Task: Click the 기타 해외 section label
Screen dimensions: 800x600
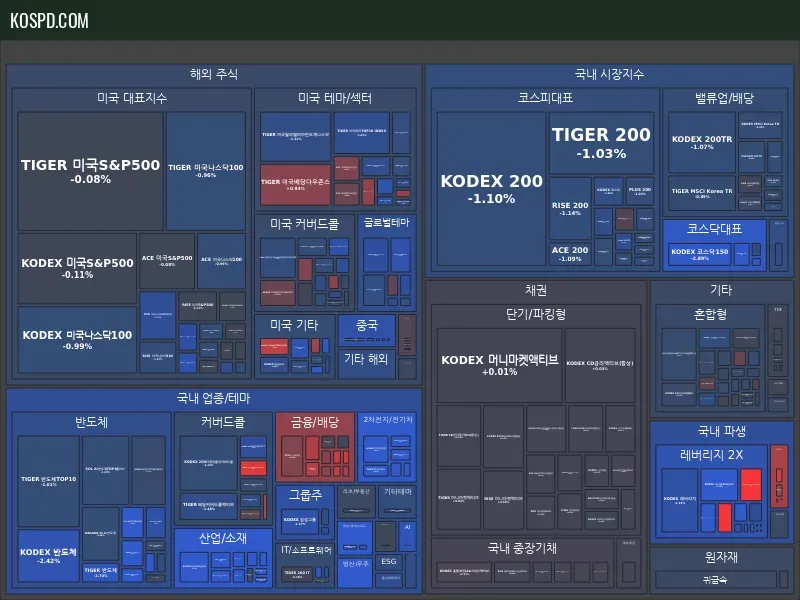Action: point(366,359)
